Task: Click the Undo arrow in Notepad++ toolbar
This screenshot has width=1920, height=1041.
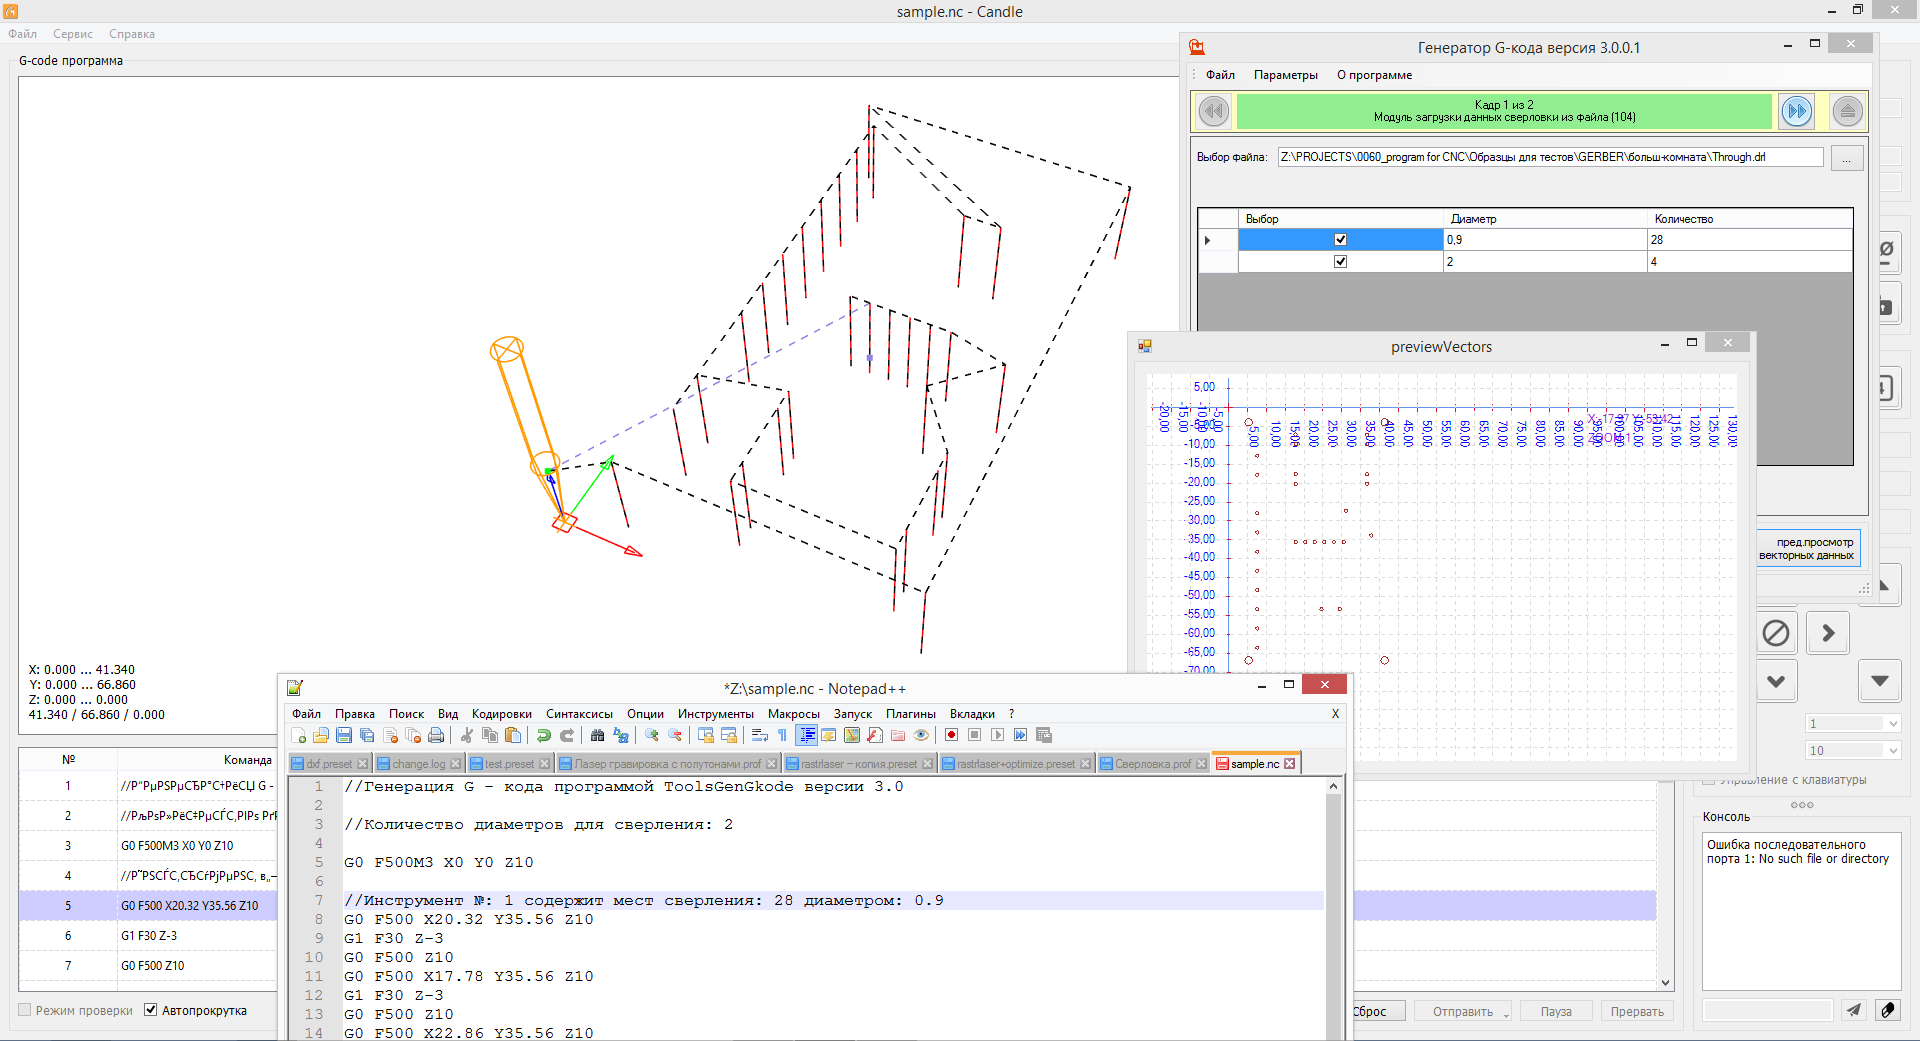Action: point(543,736)
